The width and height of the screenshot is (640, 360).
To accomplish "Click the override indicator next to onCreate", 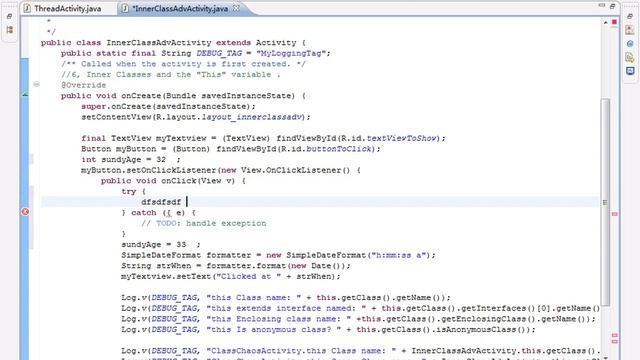I will pyautogui.click(x=25, y=95).
